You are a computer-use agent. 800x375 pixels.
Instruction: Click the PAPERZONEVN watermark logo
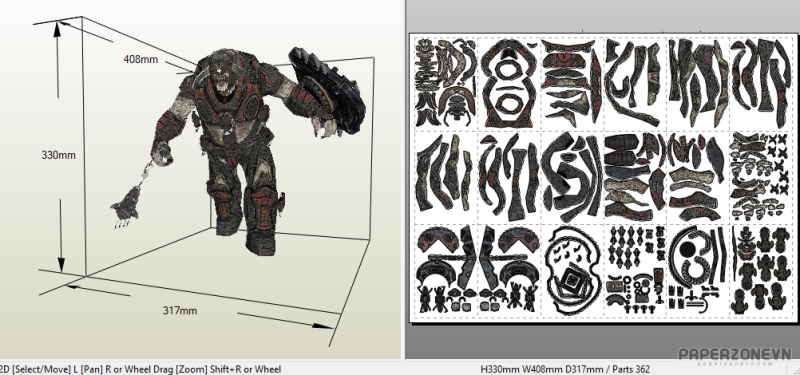pyautogui.click(x=734, y=356)
